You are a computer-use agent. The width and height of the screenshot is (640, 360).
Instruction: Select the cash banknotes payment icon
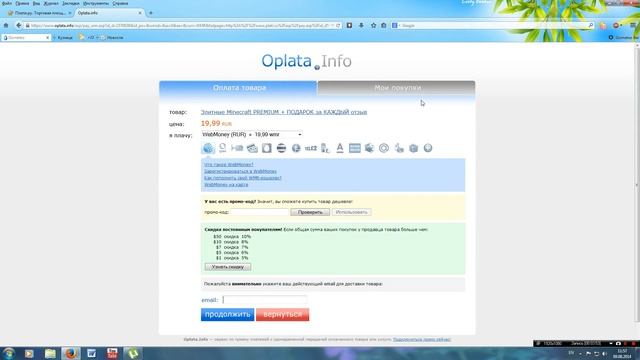252,148
